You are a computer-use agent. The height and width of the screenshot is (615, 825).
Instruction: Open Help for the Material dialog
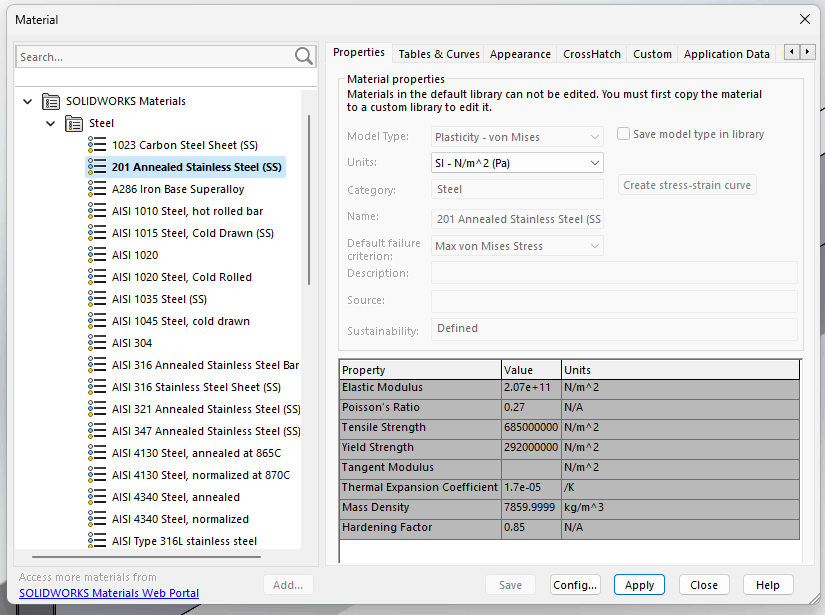click(768, 585)
